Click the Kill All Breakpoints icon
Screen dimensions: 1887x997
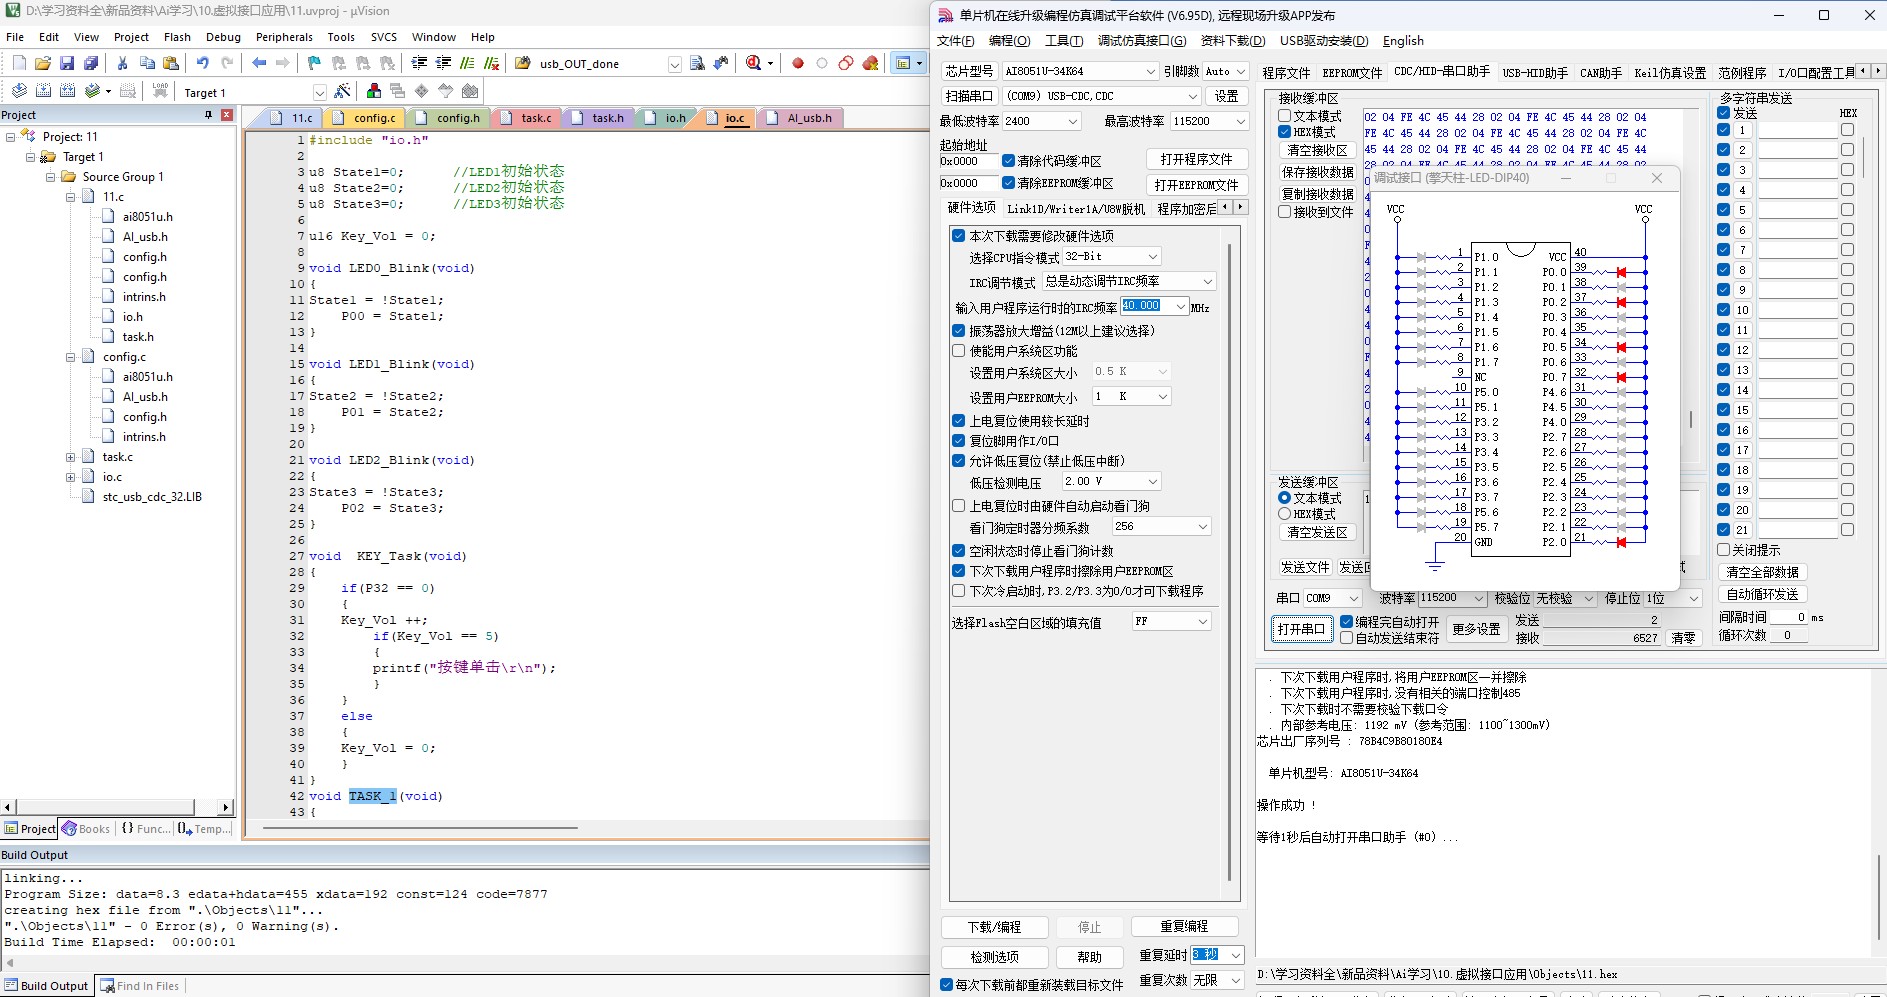pyautogui.click(x=871, y=63)
